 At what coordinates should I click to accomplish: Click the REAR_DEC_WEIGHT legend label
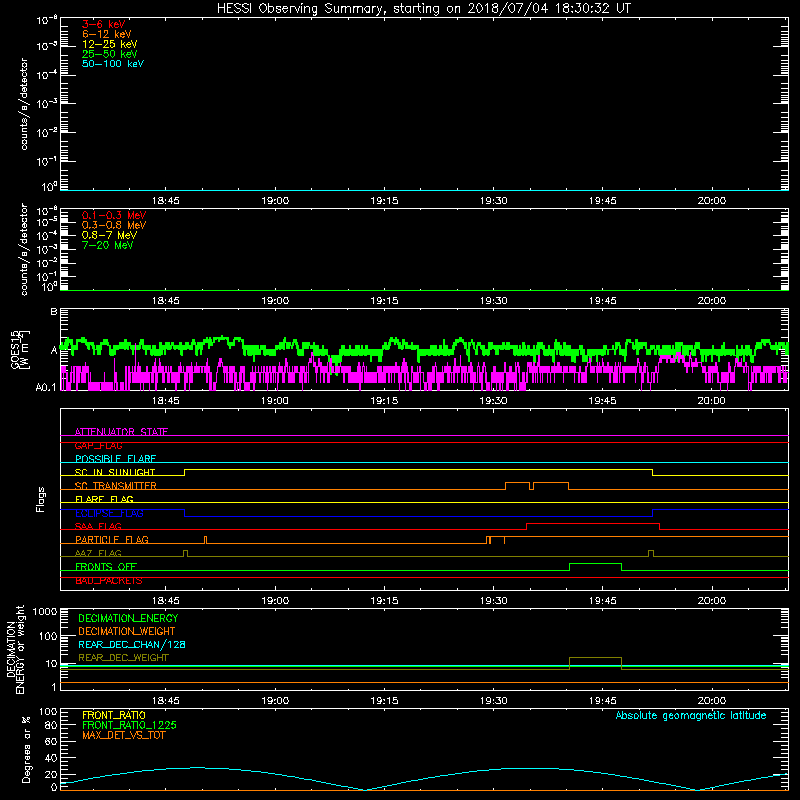tap(123, 658)
